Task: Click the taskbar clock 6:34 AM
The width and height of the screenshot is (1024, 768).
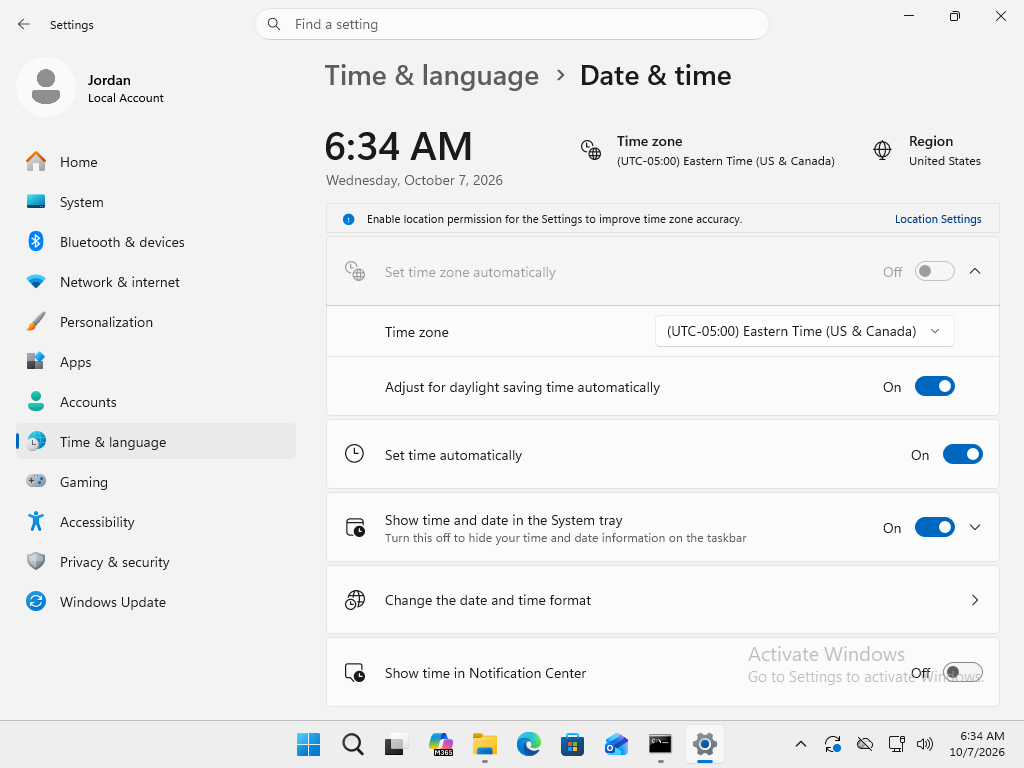Action: click(977, 744)
